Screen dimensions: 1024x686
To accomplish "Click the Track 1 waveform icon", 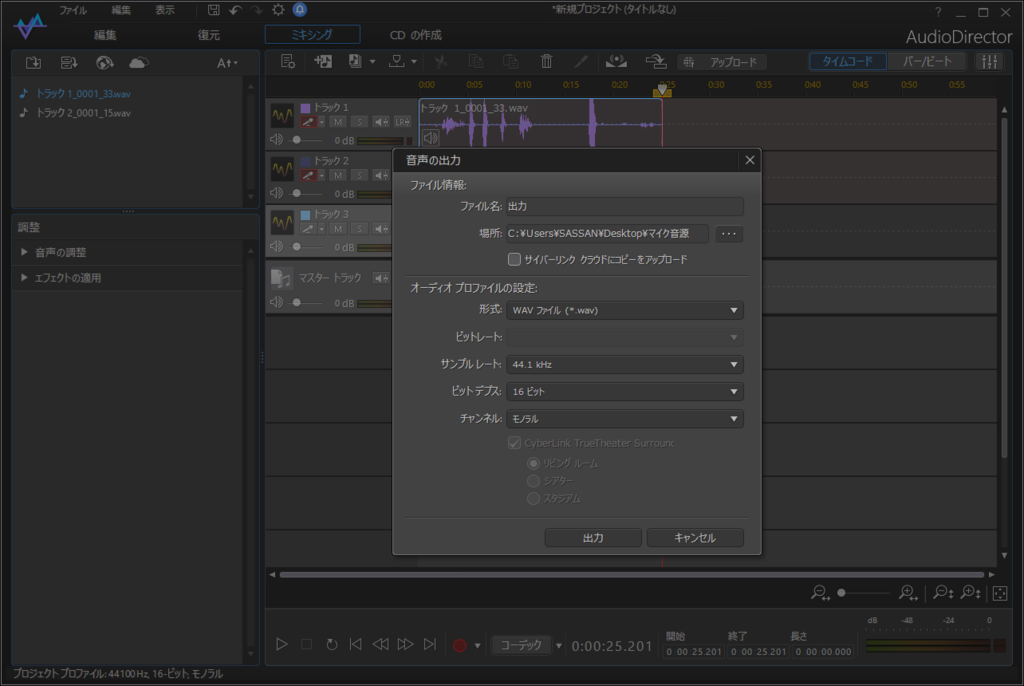I will click(x=282, y=116).
